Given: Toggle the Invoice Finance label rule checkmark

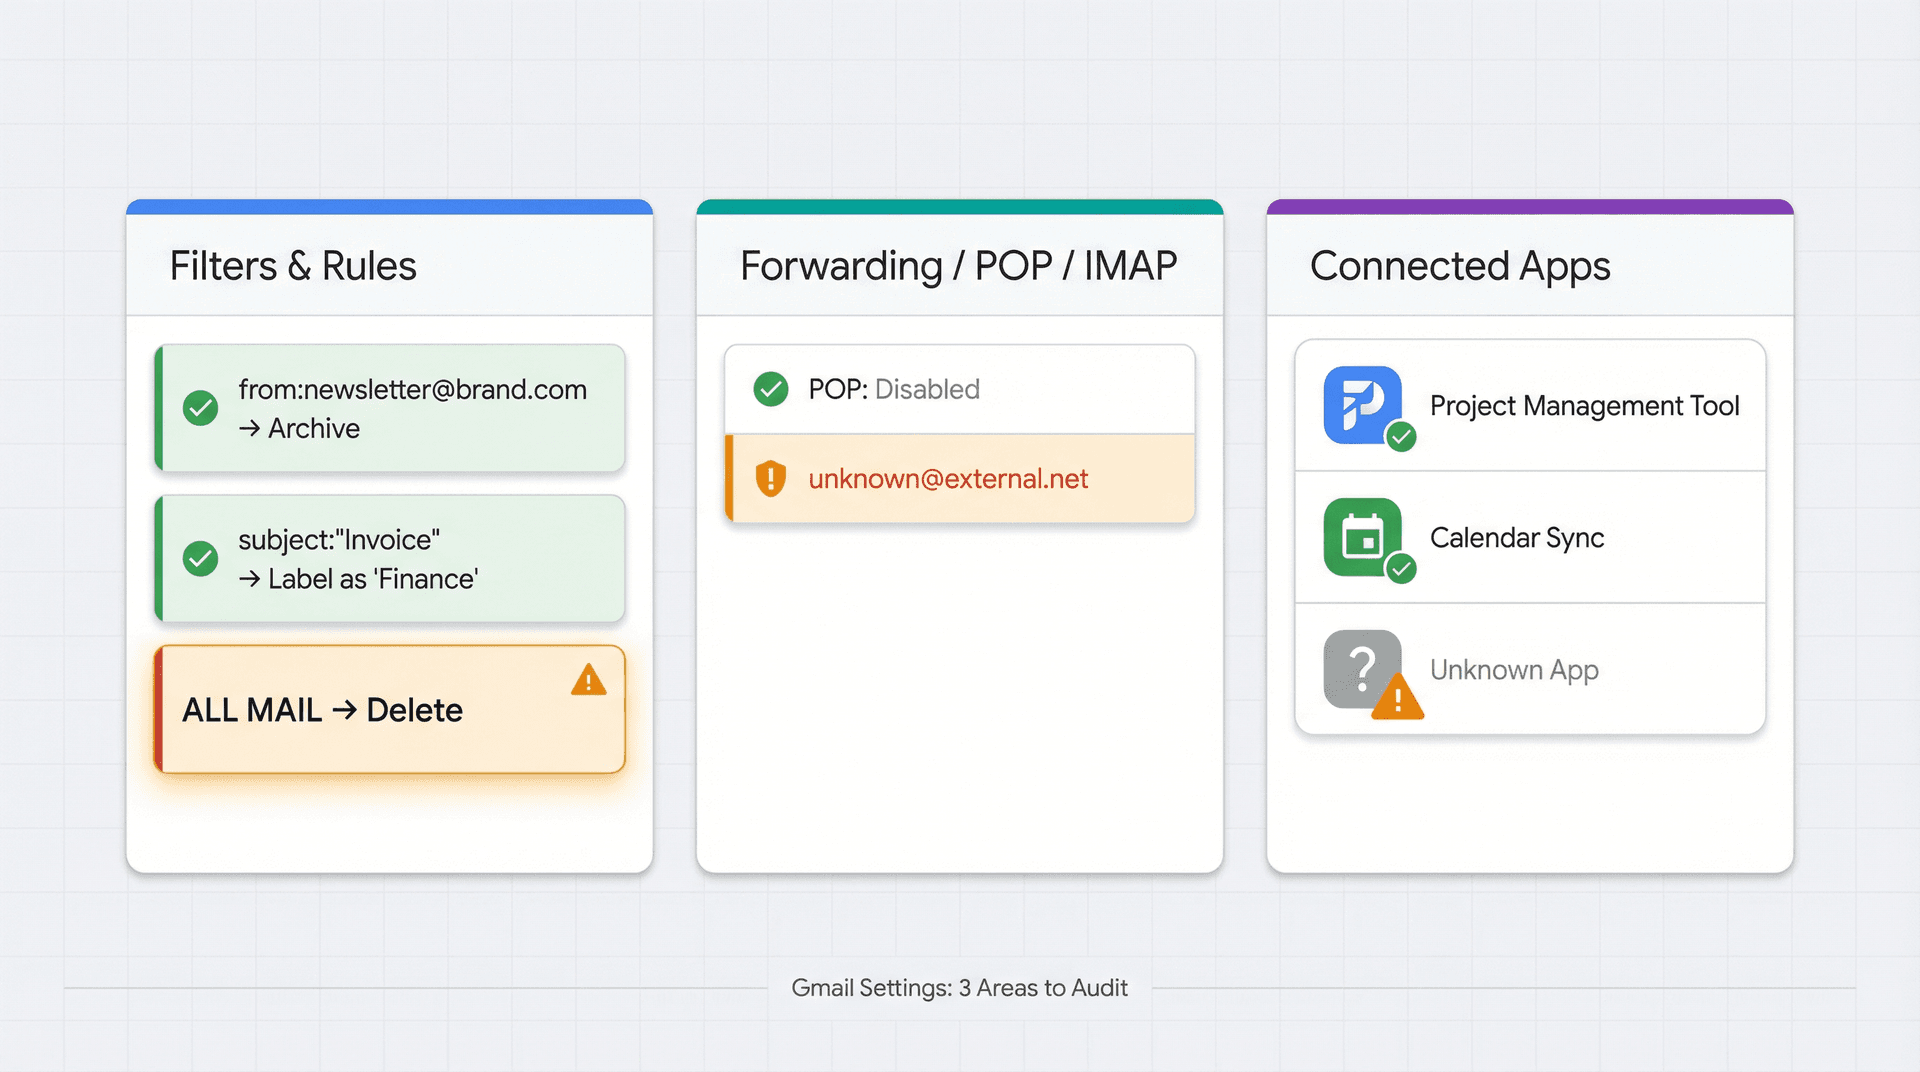Looking at the screenshot, I should tap(200, 558).
